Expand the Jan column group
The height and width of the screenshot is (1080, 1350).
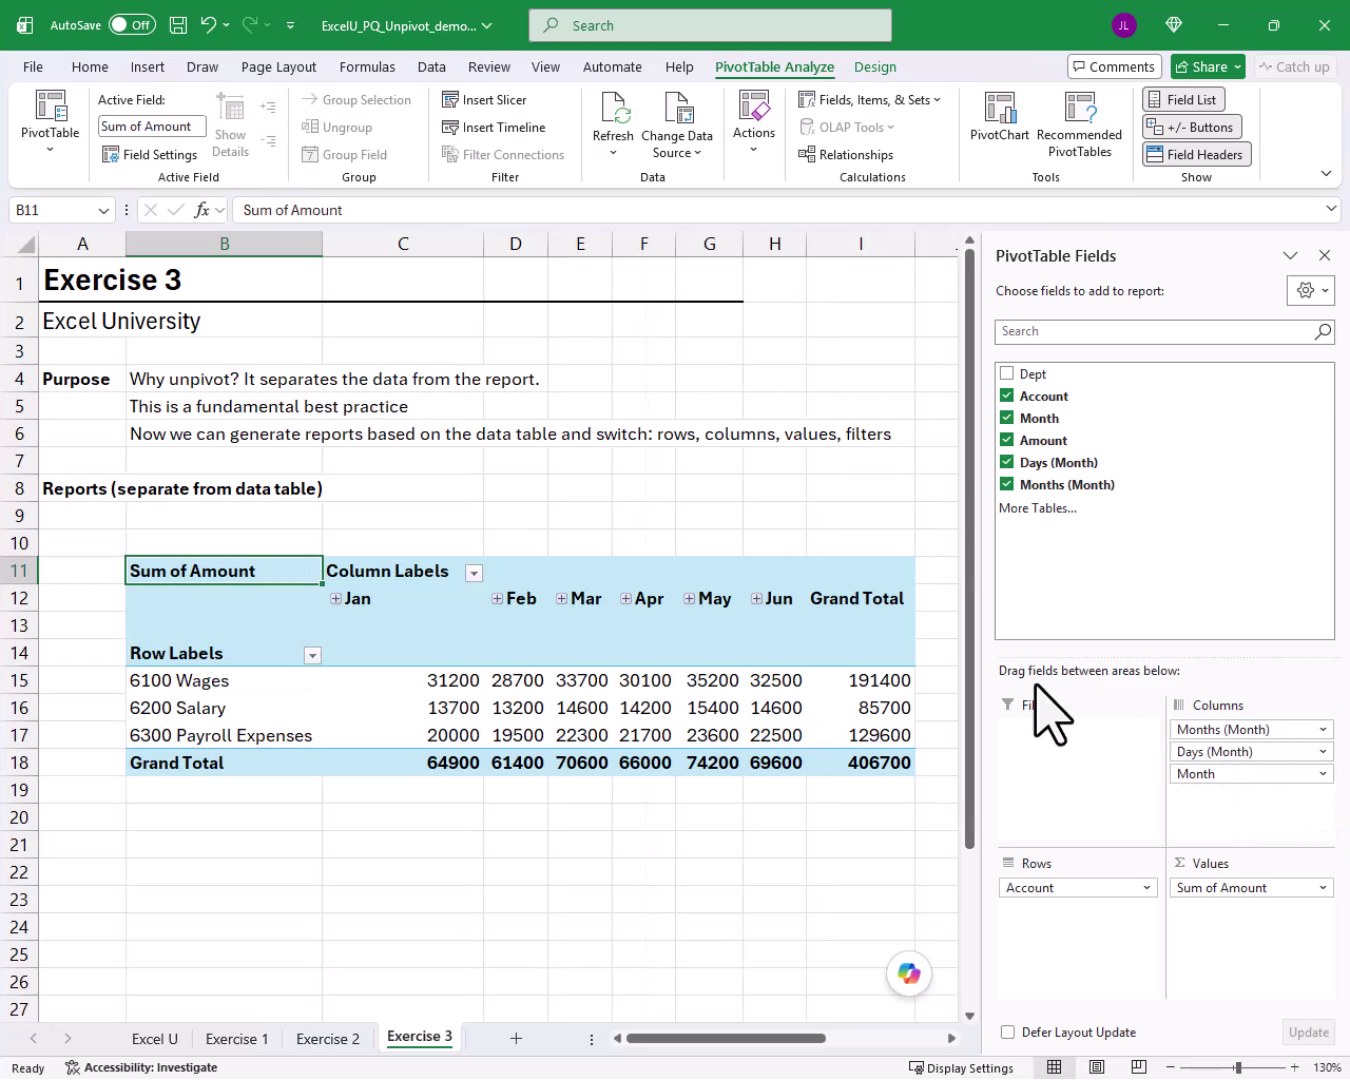pyautogui.click(x=336, y=598)
